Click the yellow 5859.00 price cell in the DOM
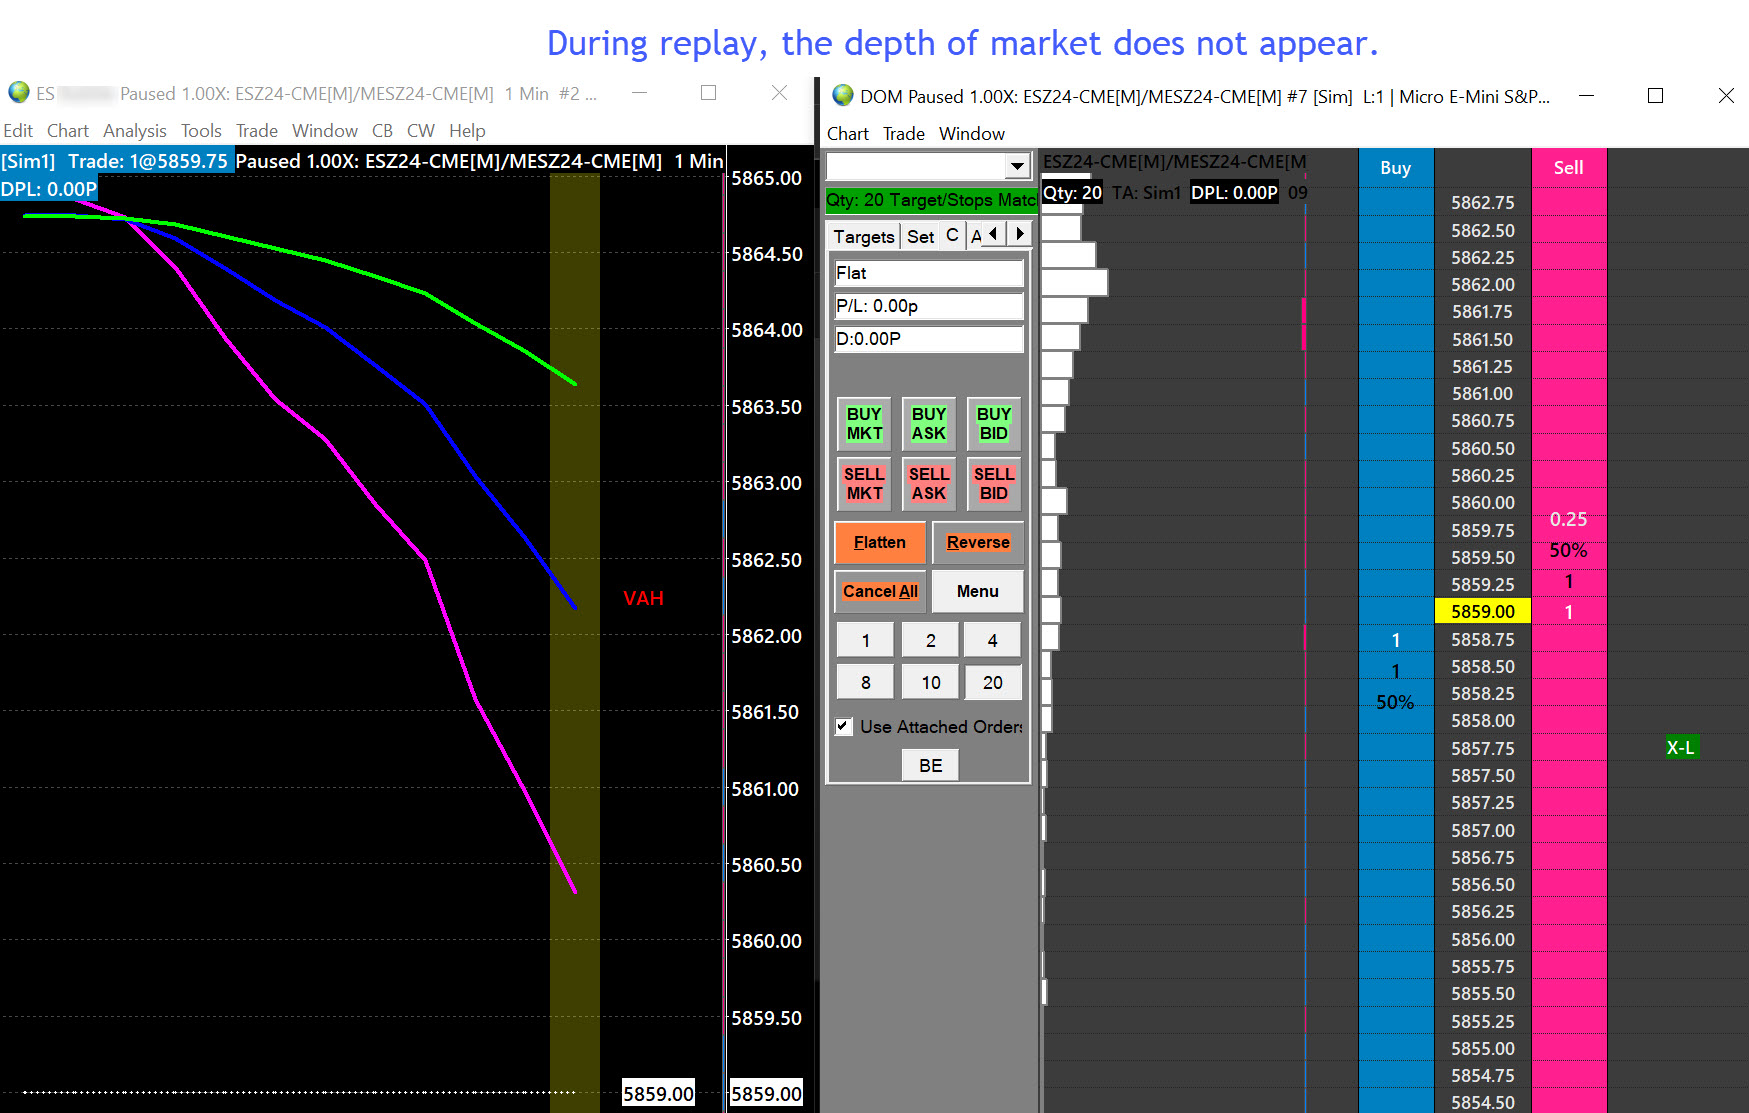 [1483, 611]
